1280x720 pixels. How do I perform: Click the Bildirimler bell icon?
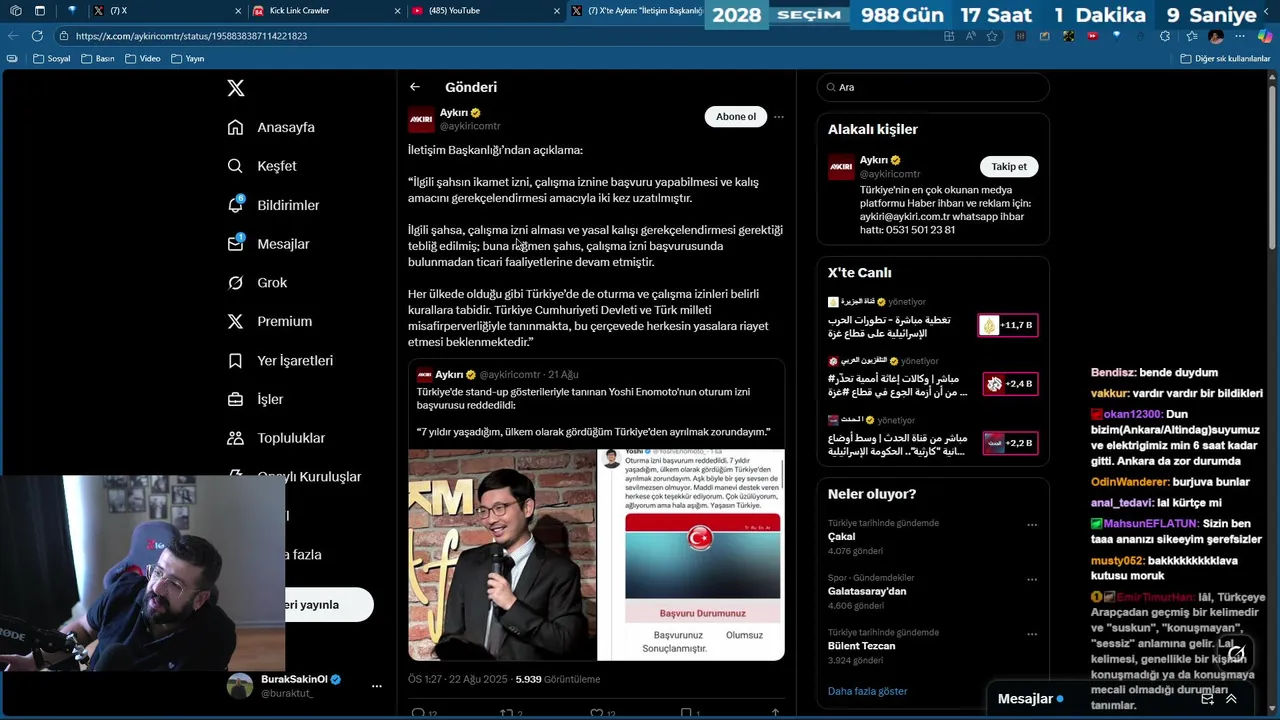[x=235, y=205]
